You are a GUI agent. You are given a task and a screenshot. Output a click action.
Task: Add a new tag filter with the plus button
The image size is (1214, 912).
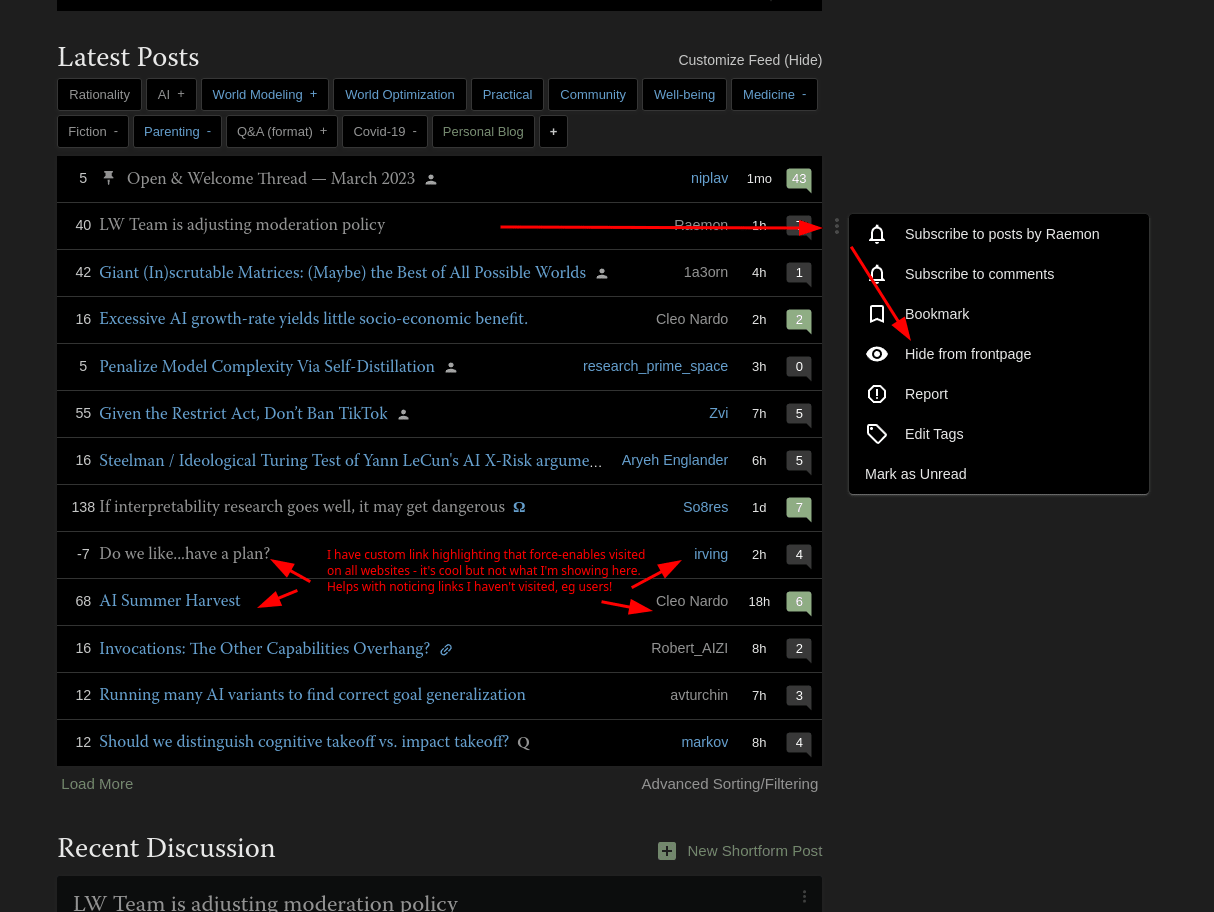pyautogui.click(x=553, y=131)
